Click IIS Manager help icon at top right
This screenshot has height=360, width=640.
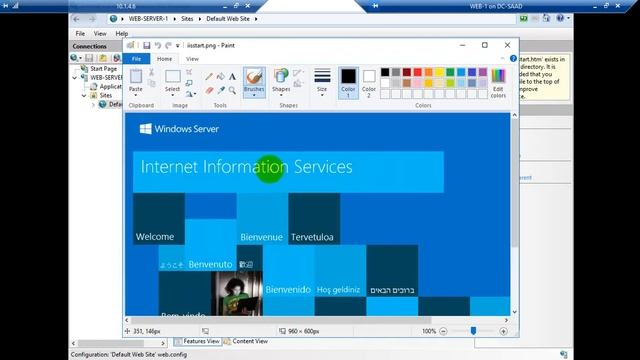coord(560,18)
